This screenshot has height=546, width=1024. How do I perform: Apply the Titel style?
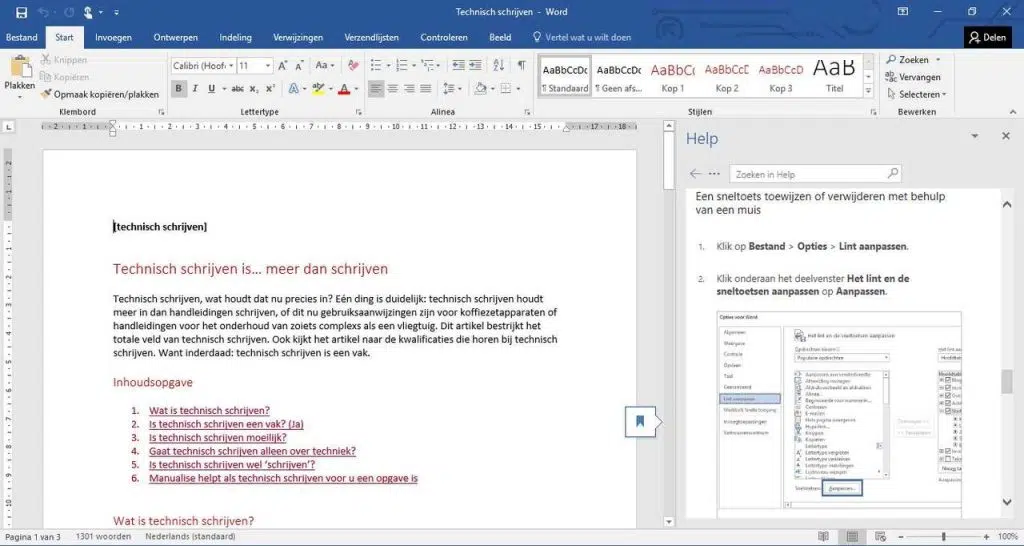point(834,77)
